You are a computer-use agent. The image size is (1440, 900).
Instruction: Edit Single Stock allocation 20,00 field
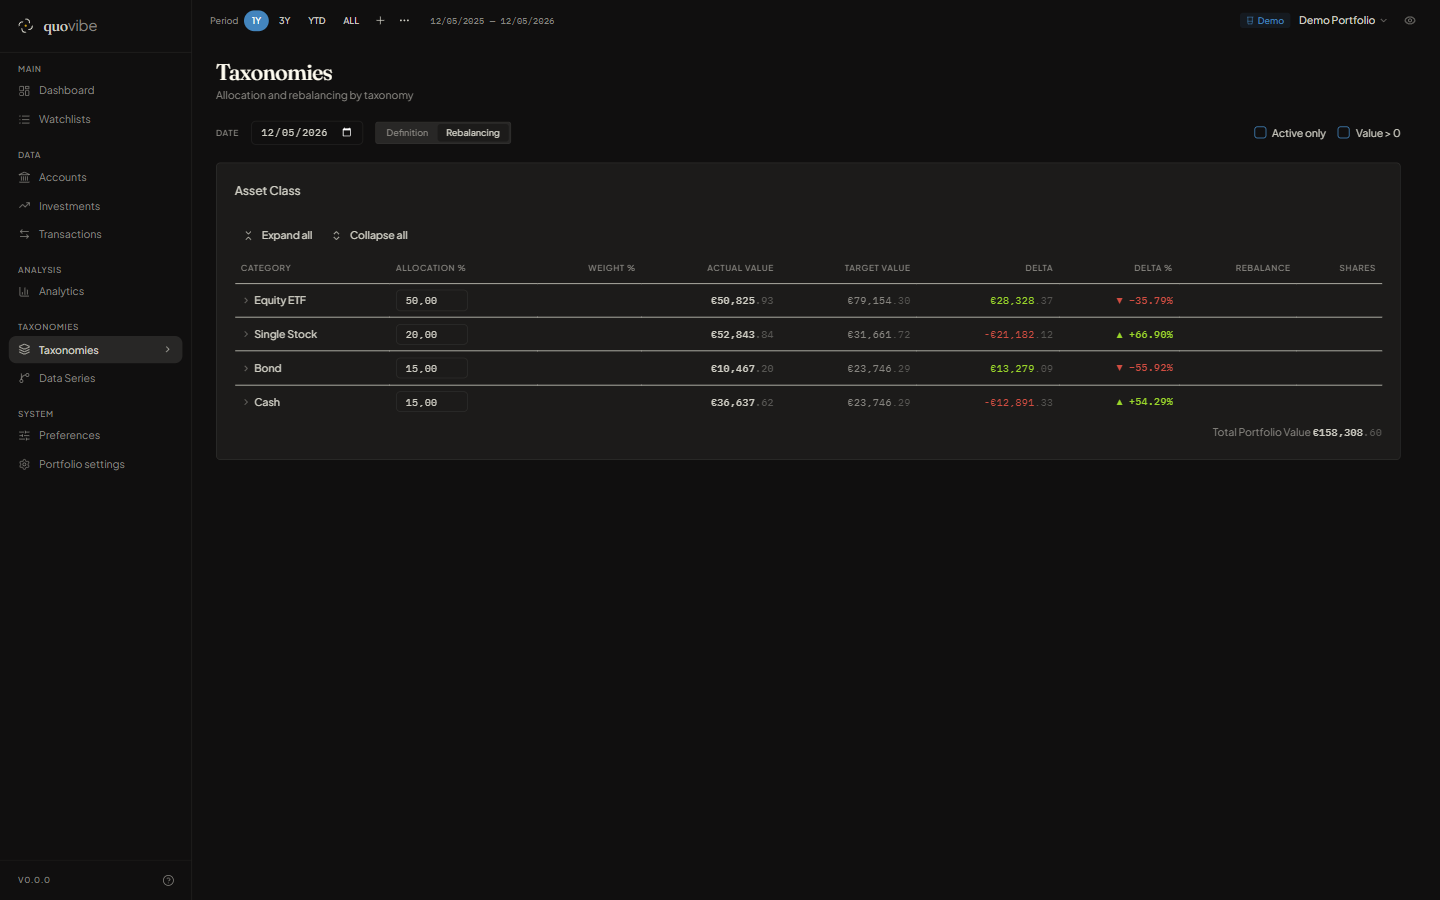tap(432, 334)
